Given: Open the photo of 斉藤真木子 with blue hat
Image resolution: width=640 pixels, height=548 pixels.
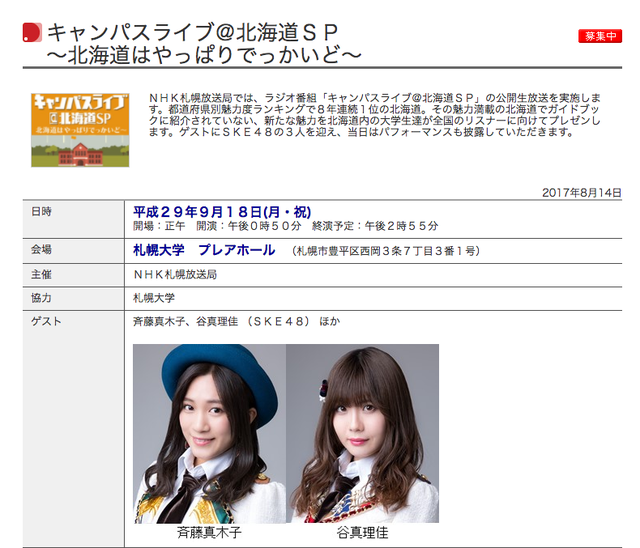Looking at the screenshot, I should pyautogui.click(x=209, y=433).
